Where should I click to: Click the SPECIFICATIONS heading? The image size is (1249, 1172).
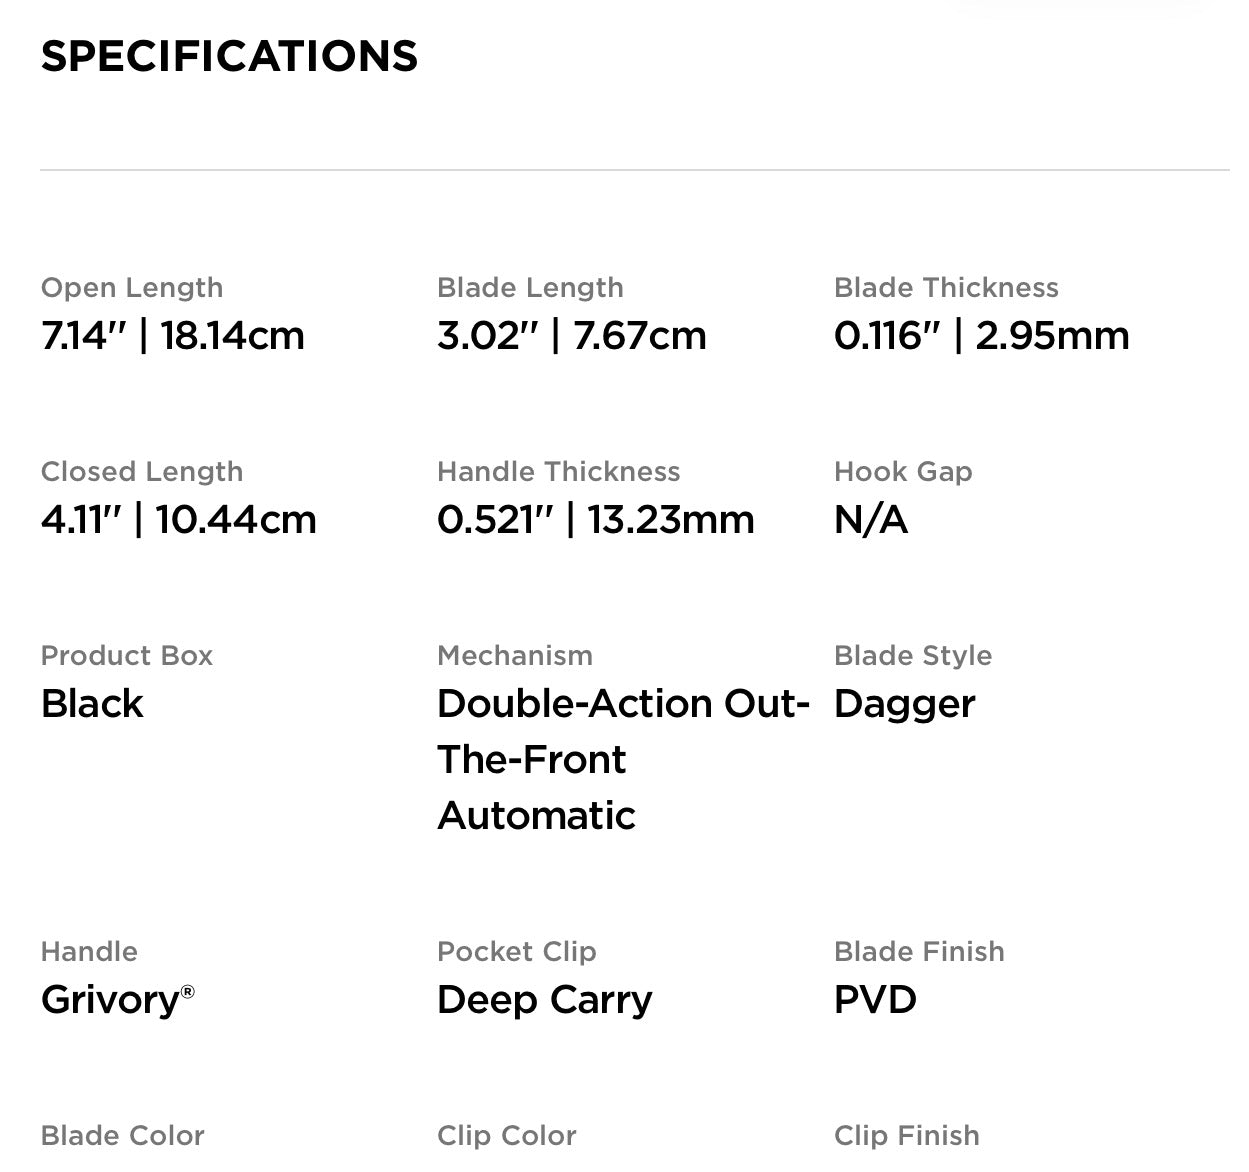pyautogui.click(x=229, y=56)
